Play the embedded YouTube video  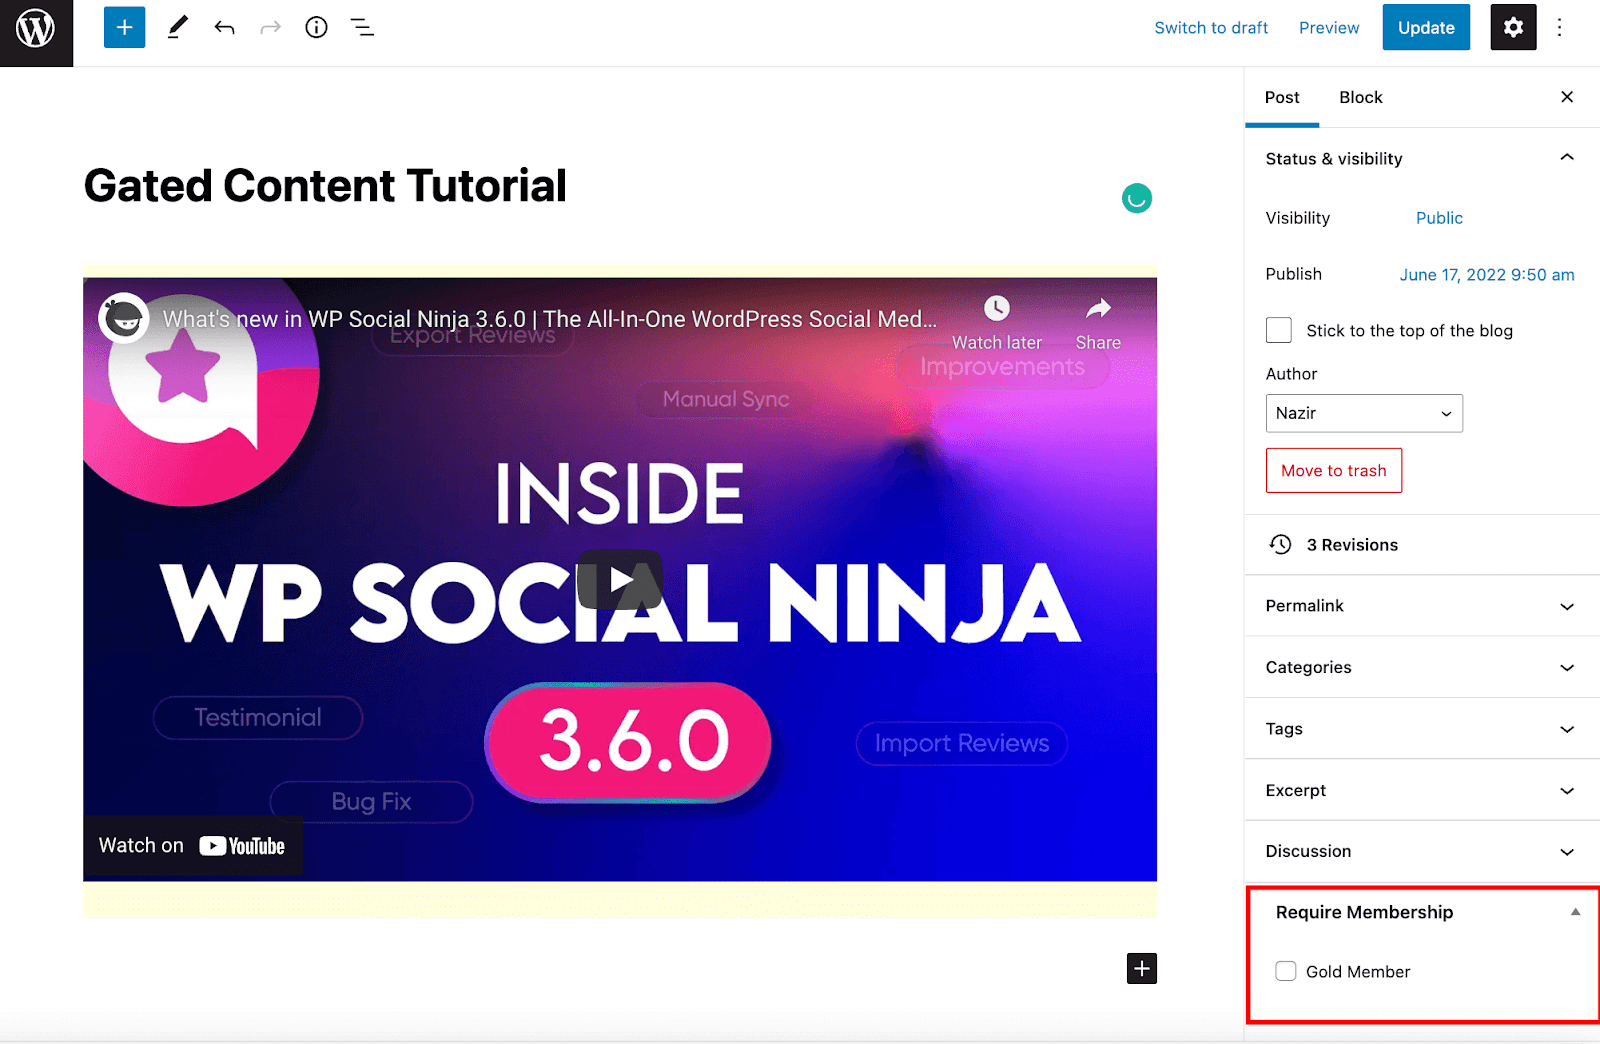(x=620, y=579)
